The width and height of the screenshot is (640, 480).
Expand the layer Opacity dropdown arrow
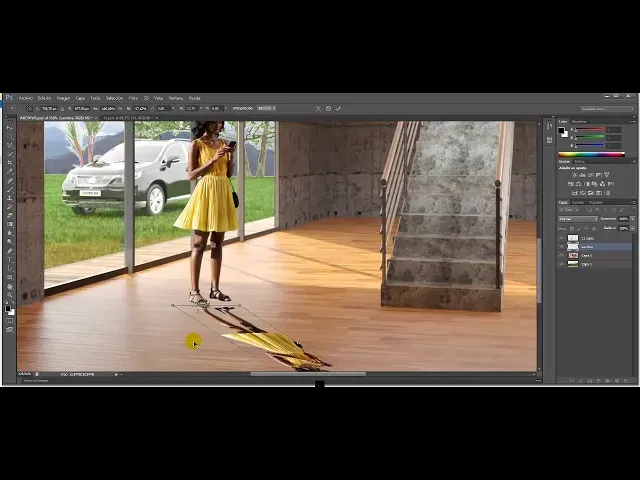(631, 218)
